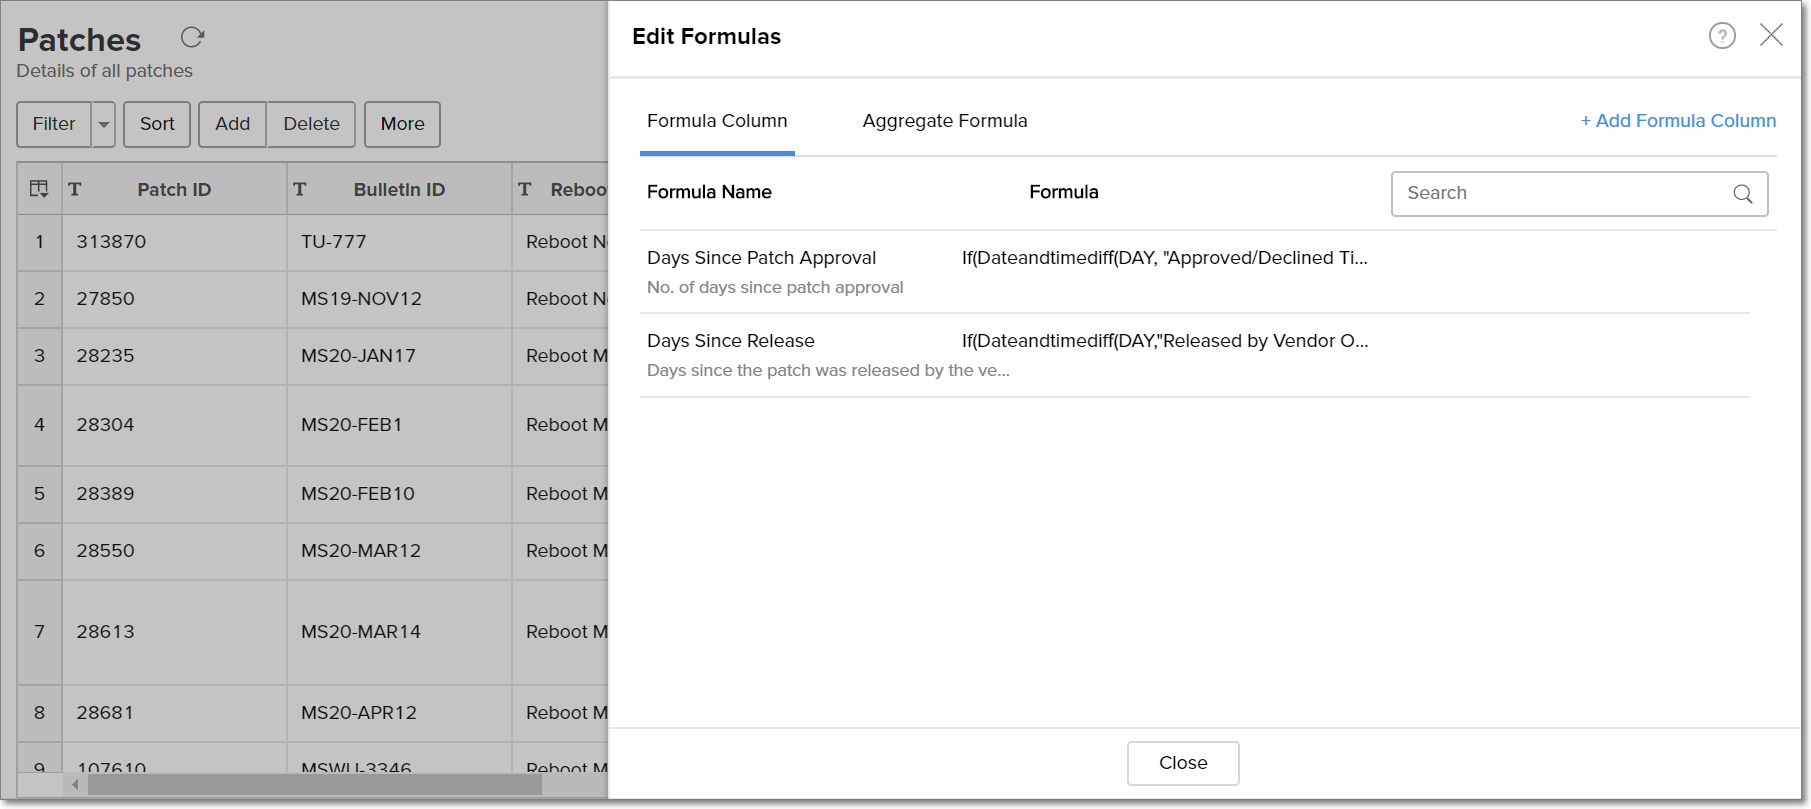Click the Reboot column text type icon
Image resolution: width=1811 pixels, height=809 pixels.
point(524,189)
